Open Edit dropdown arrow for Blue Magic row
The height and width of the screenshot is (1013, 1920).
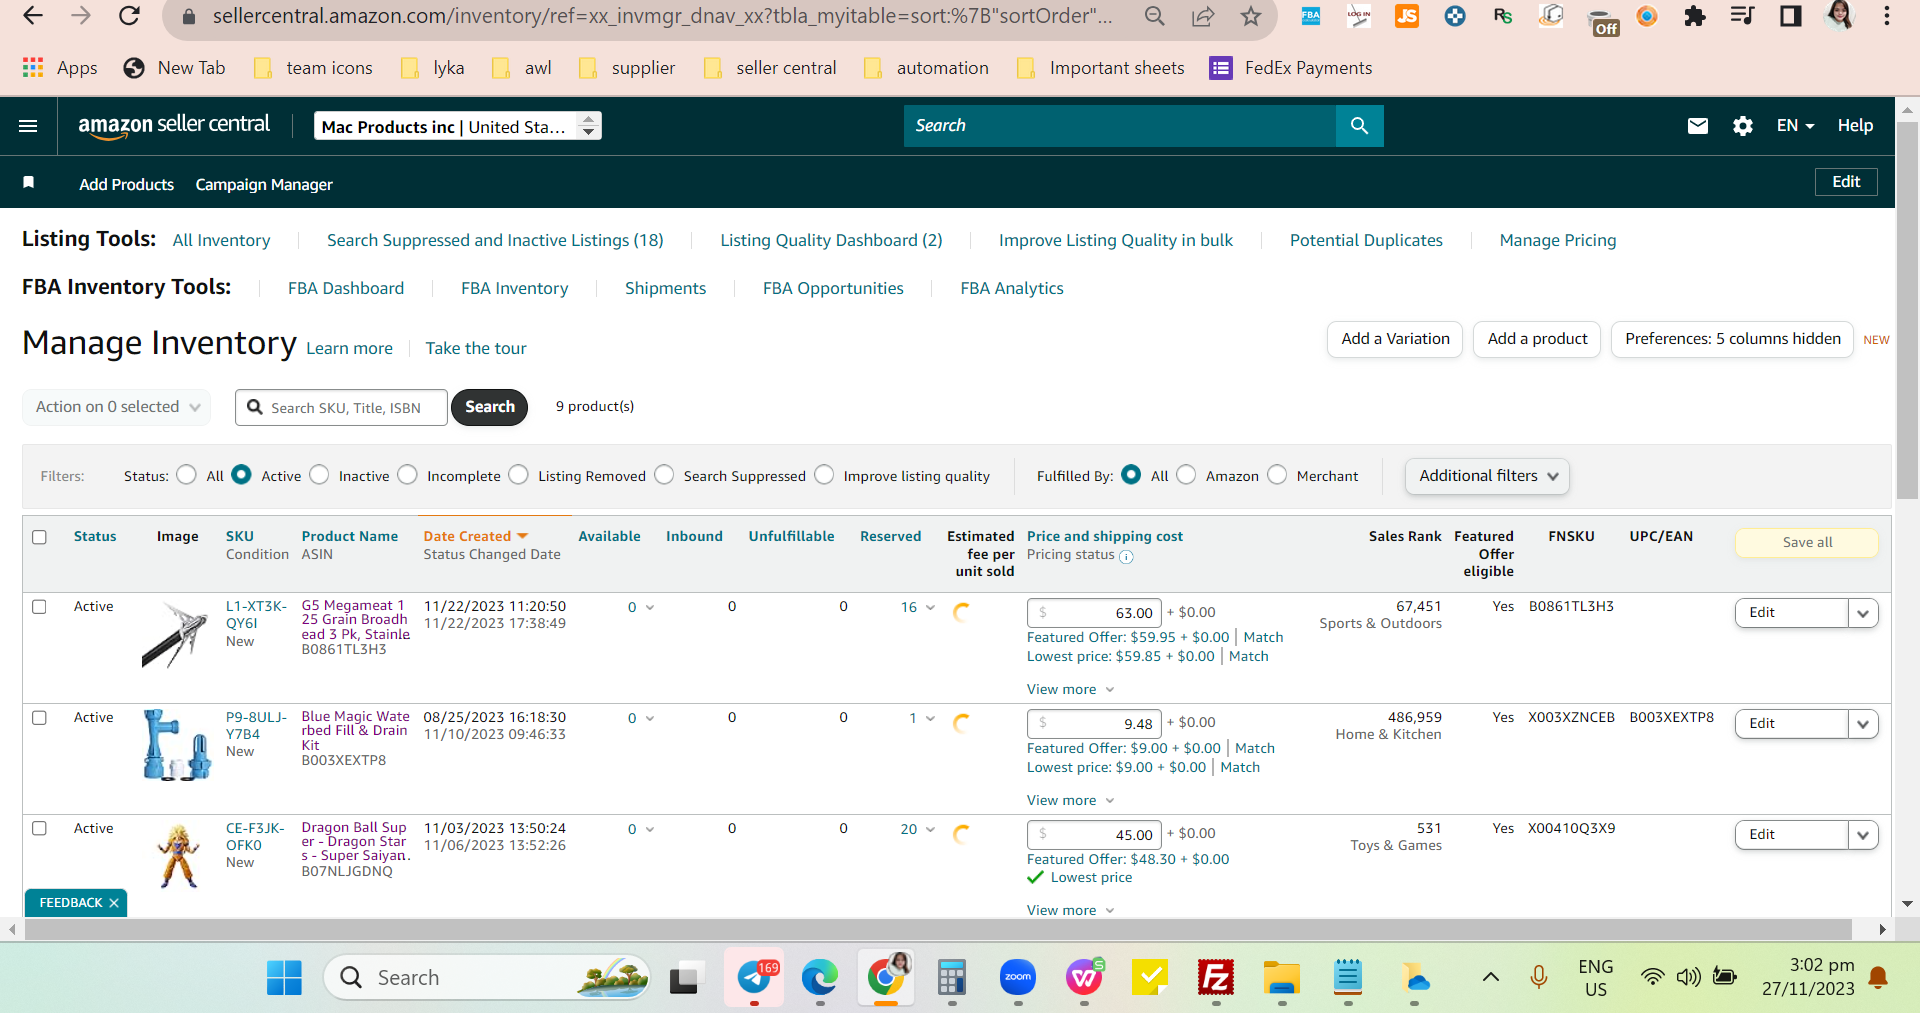tap(1863, 724)
